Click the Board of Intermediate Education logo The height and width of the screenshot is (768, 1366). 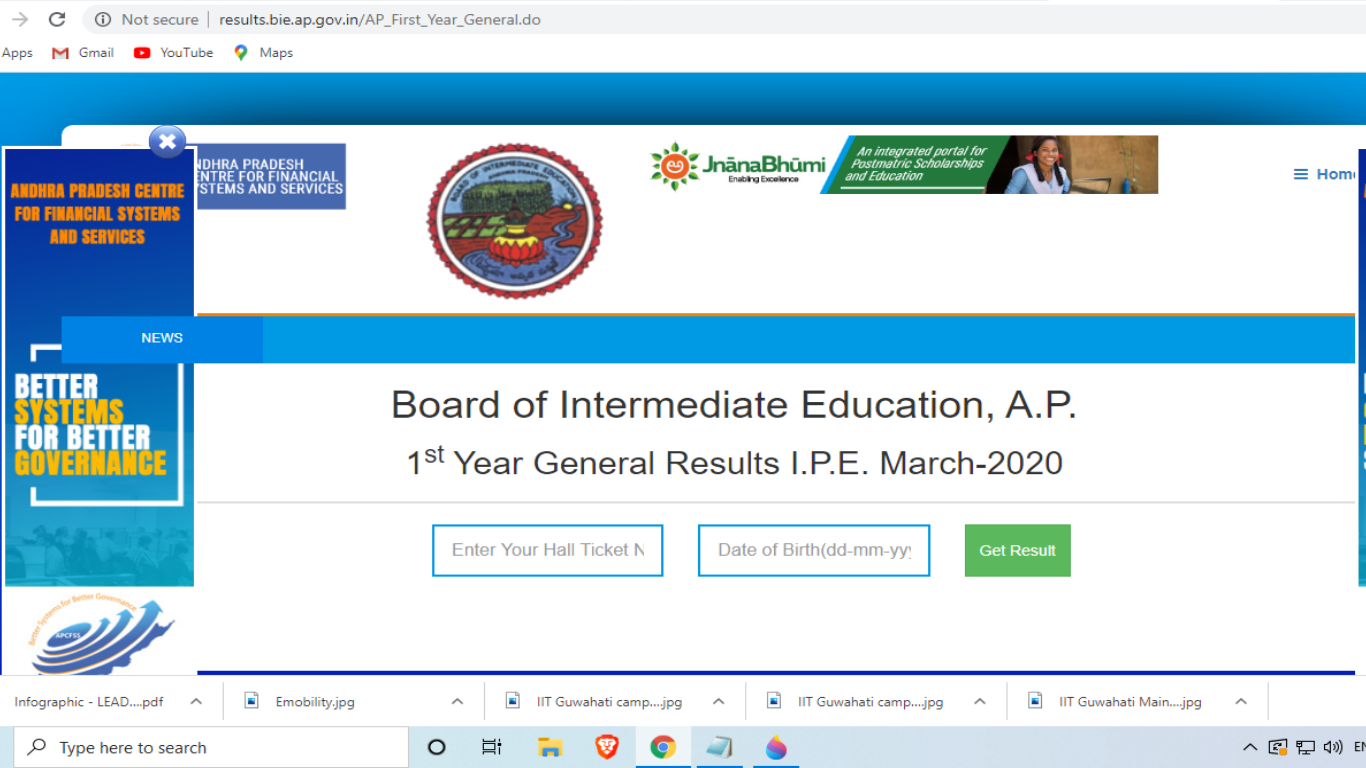(x=515, y=221)
